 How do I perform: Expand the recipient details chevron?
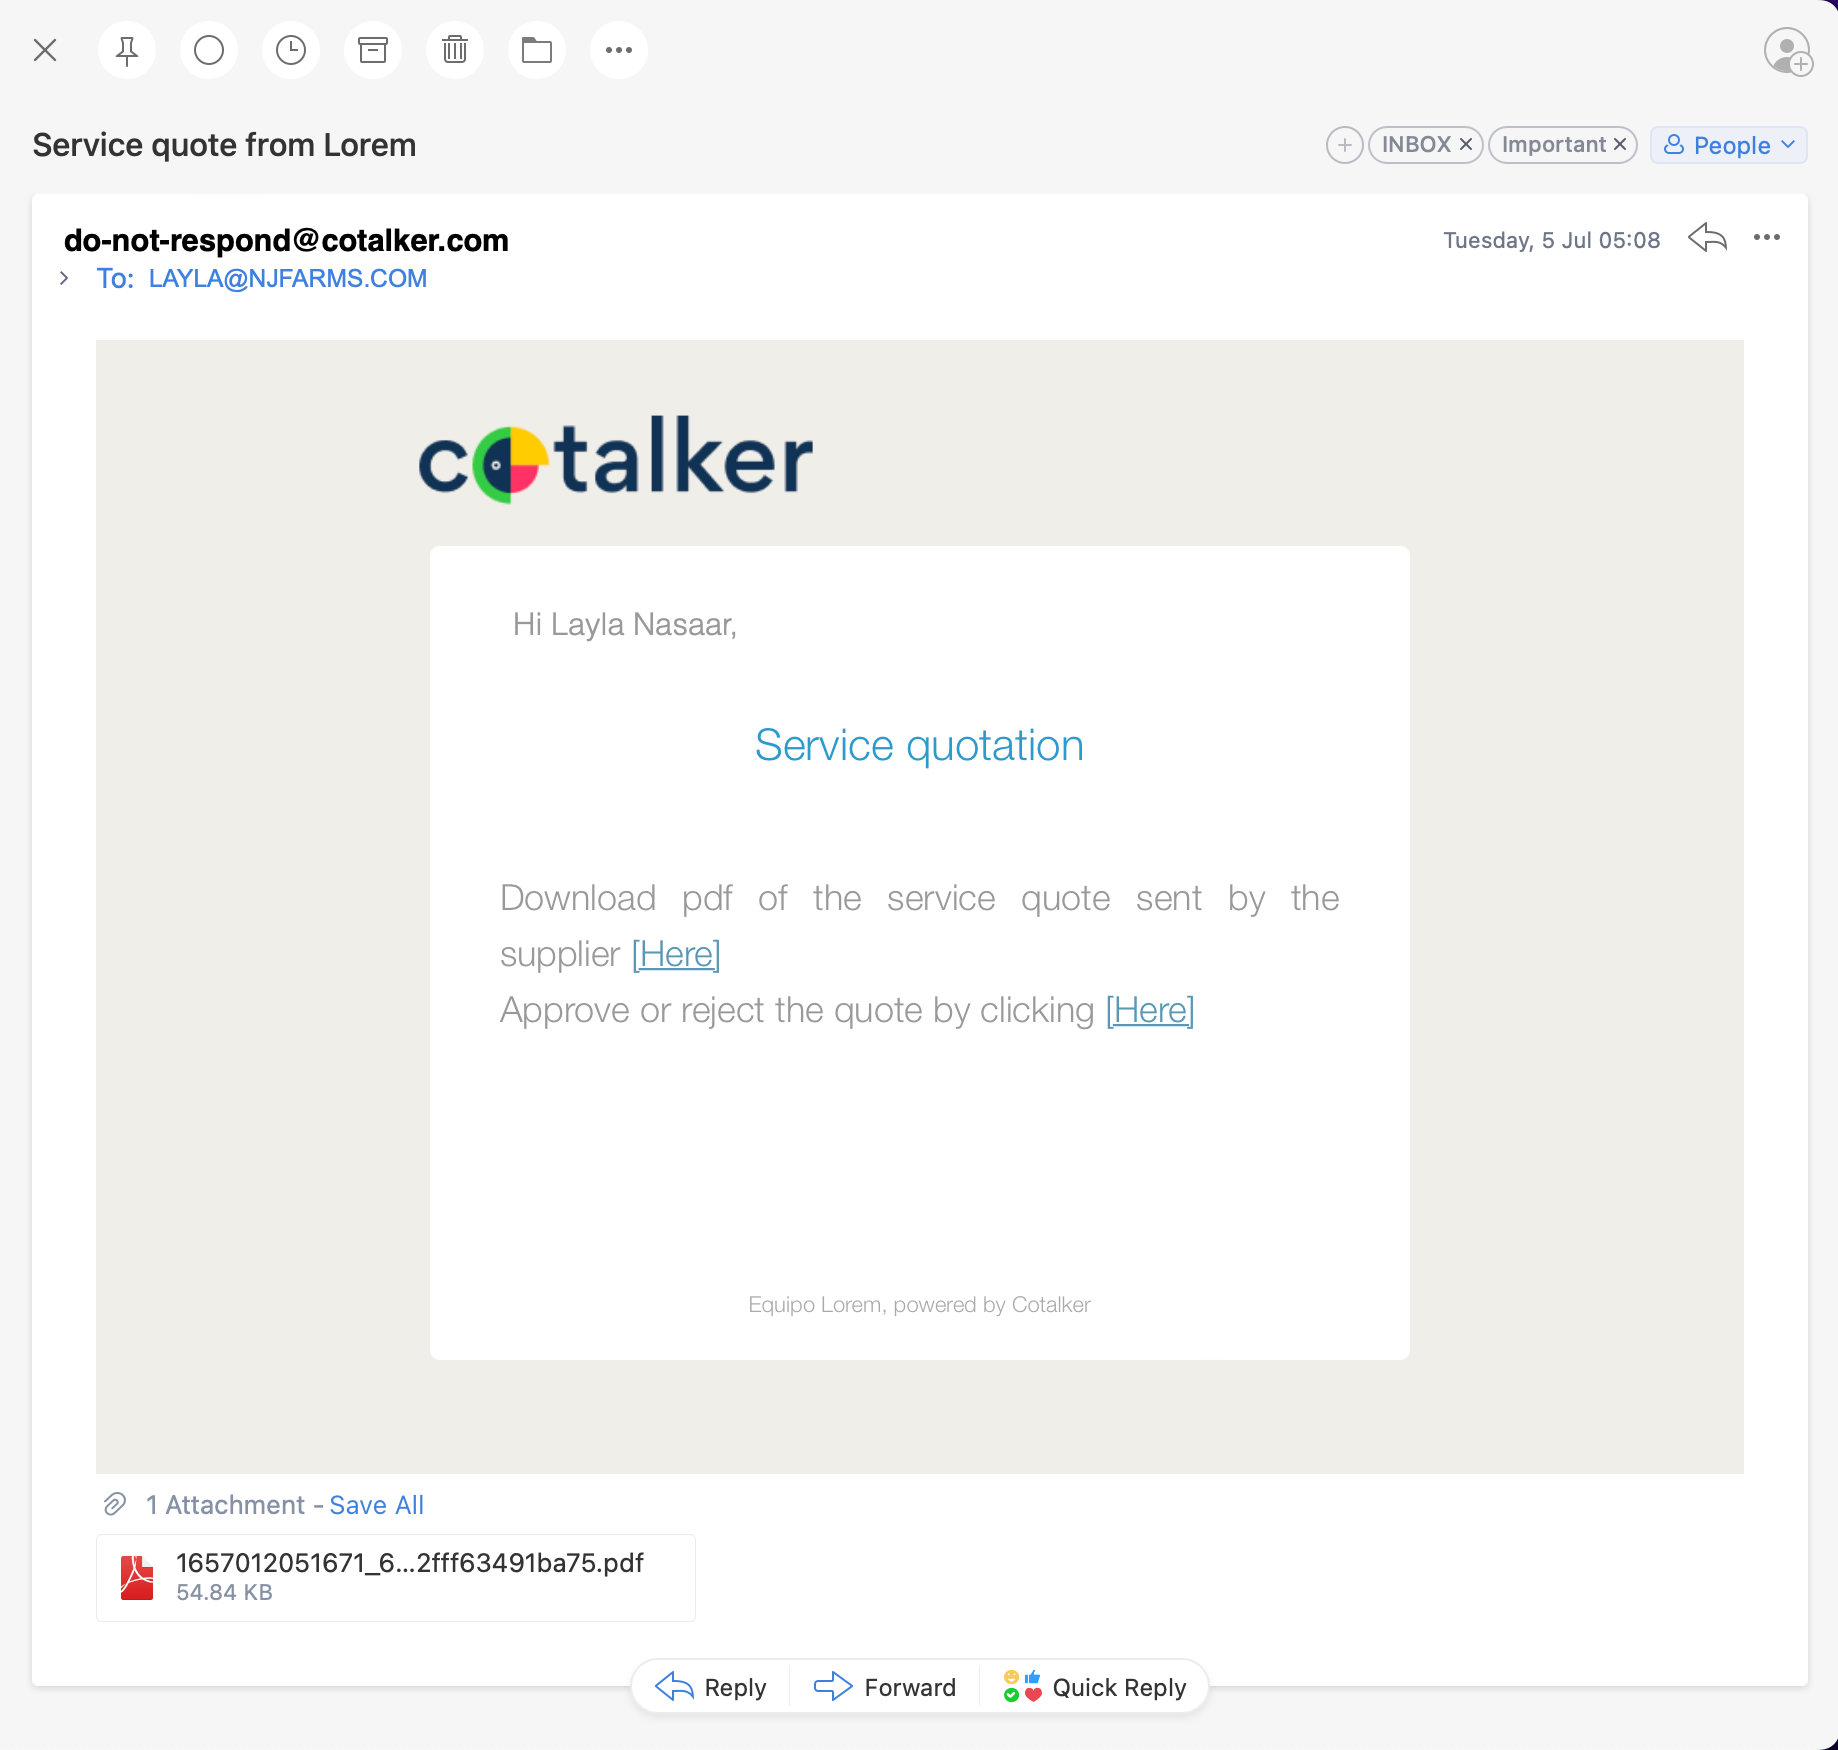(64, 278)
